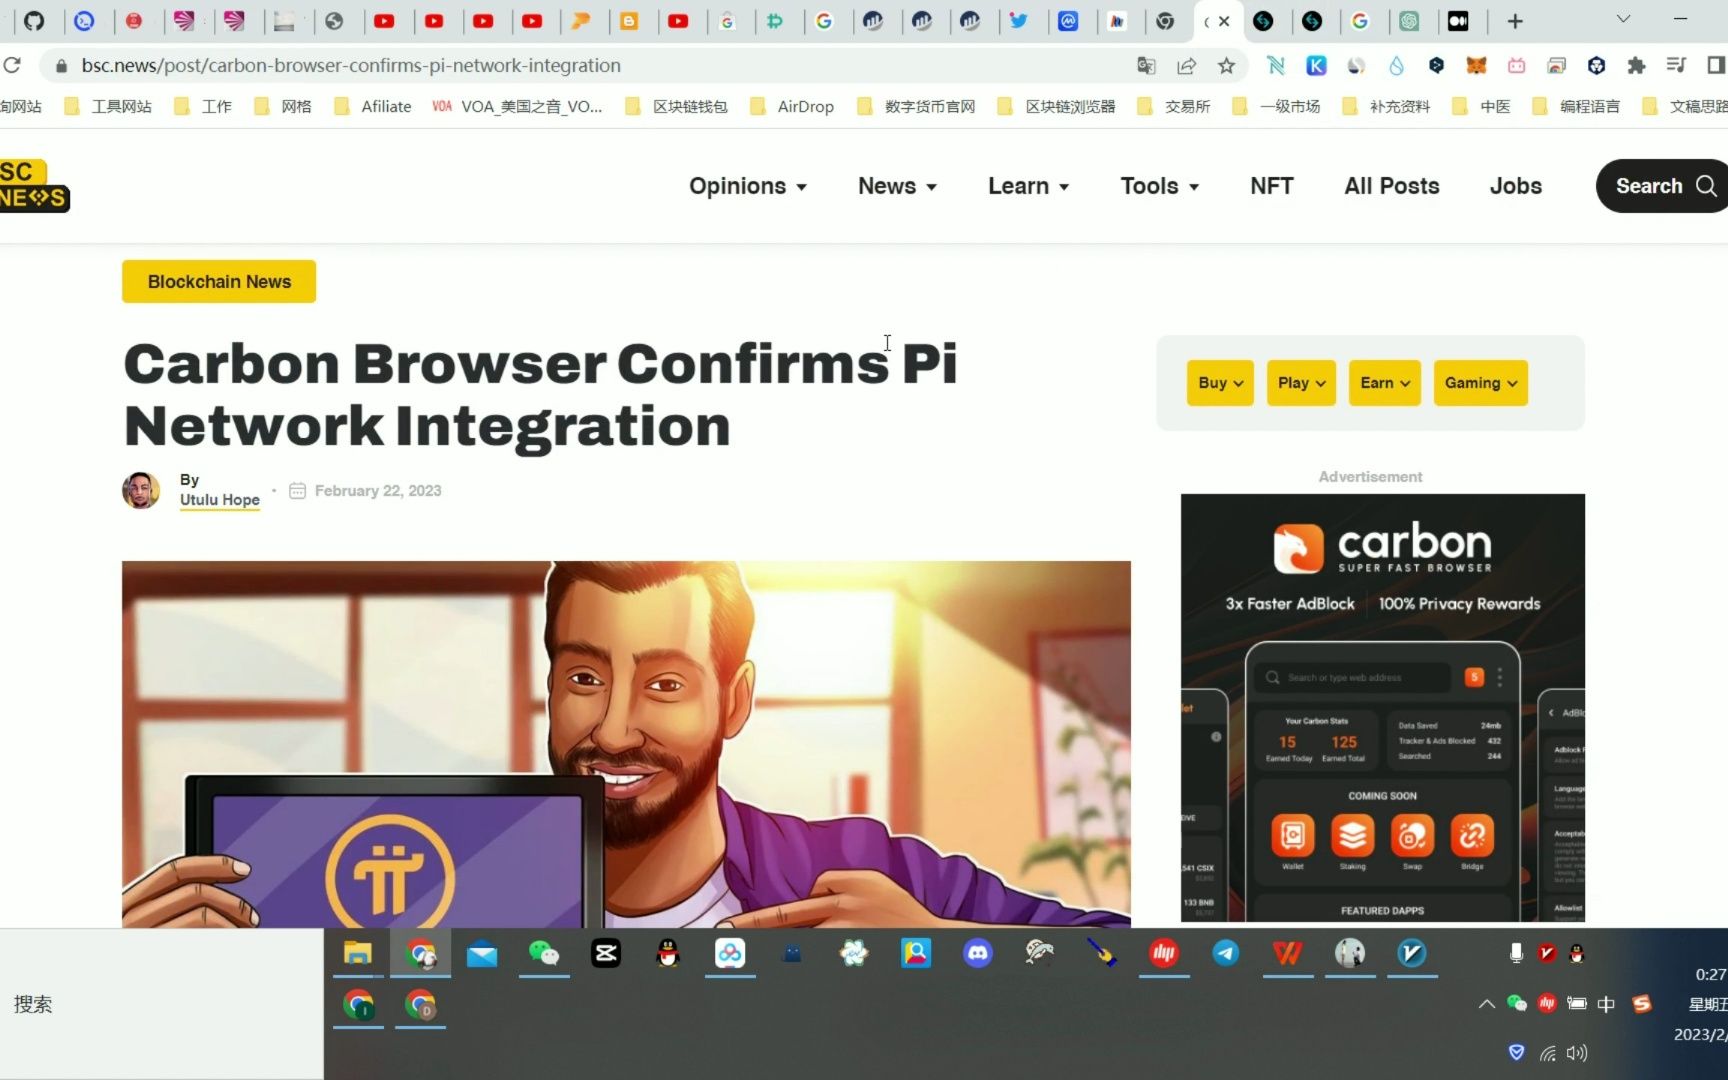1728x1080 pixels.
Task: Expand the Tools dropdown menu
Action: coord(1160,186)
